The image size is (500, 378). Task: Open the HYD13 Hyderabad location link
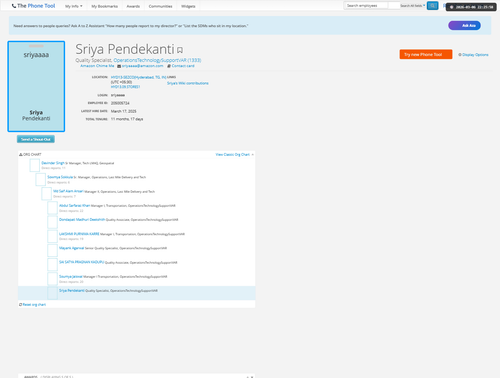138,77
